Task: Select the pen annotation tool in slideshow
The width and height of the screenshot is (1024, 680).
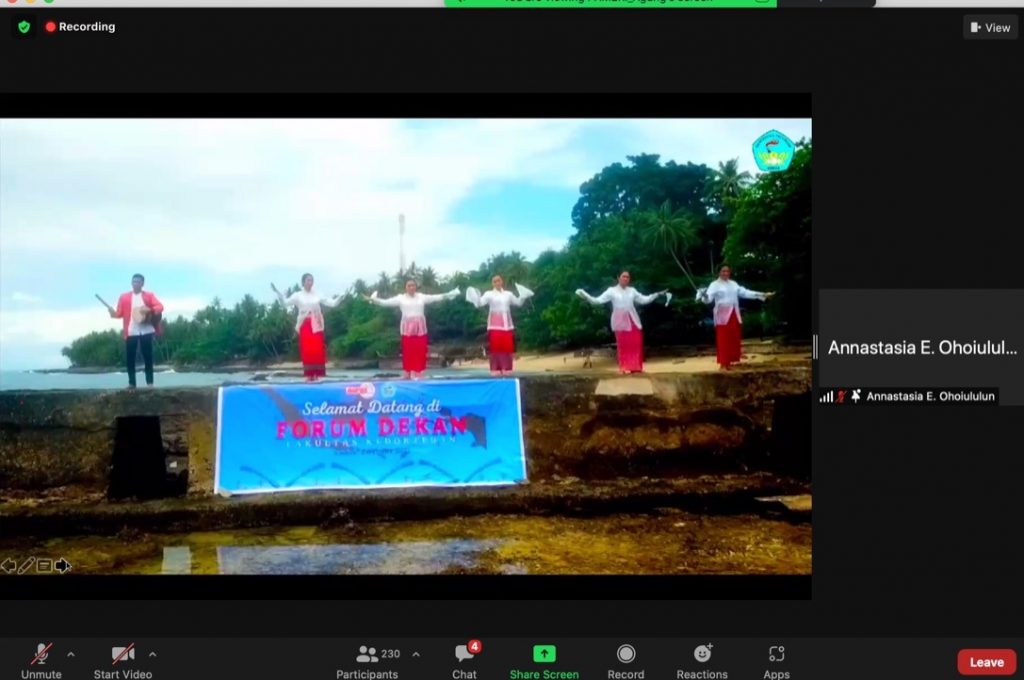Action: pos(26,566)
